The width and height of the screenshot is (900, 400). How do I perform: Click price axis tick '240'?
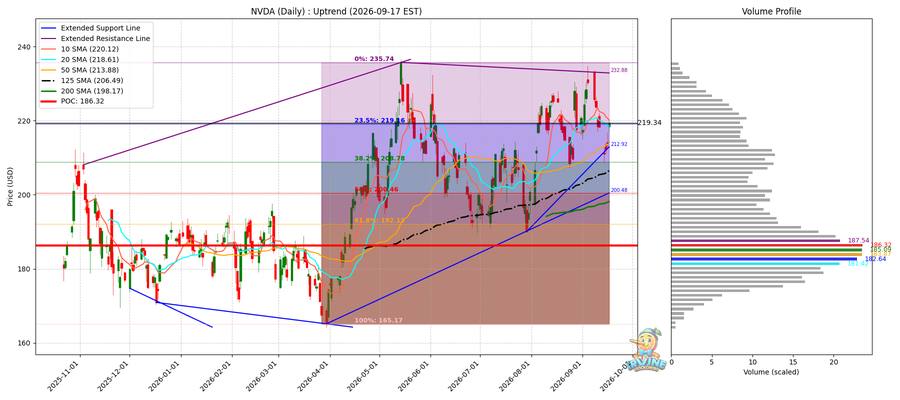tap(25, 46)
